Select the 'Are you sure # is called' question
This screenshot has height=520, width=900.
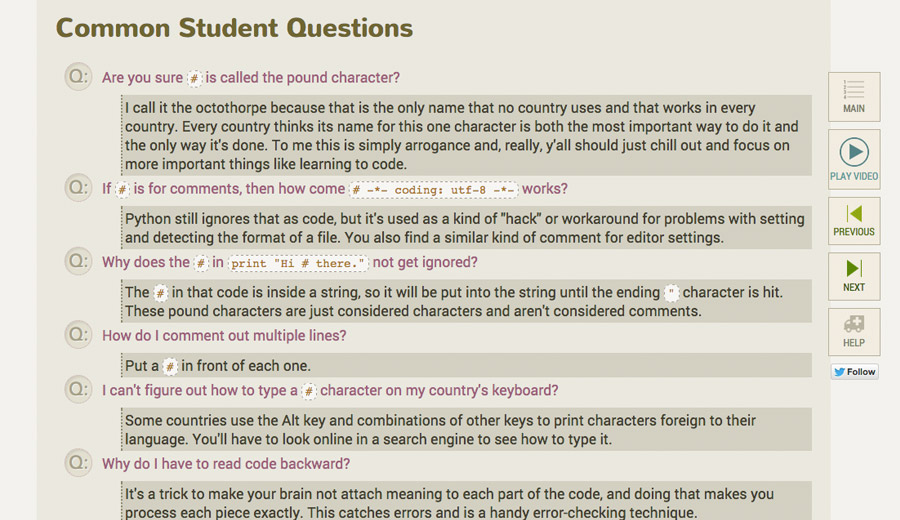click(250, 78)
